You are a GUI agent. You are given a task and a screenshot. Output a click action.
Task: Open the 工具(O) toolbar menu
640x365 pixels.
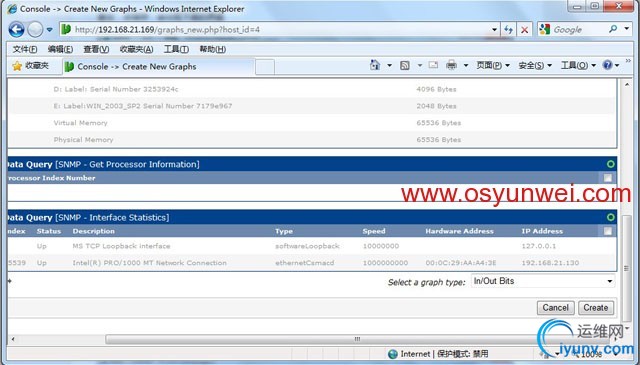coord(578,65)
